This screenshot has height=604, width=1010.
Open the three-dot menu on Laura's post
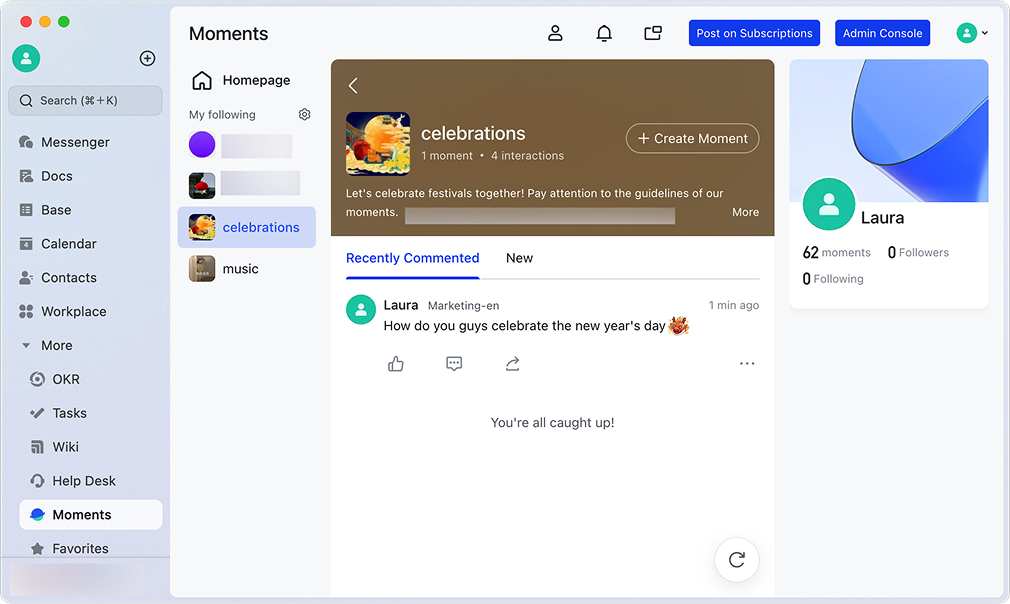(x=747, y=364)
